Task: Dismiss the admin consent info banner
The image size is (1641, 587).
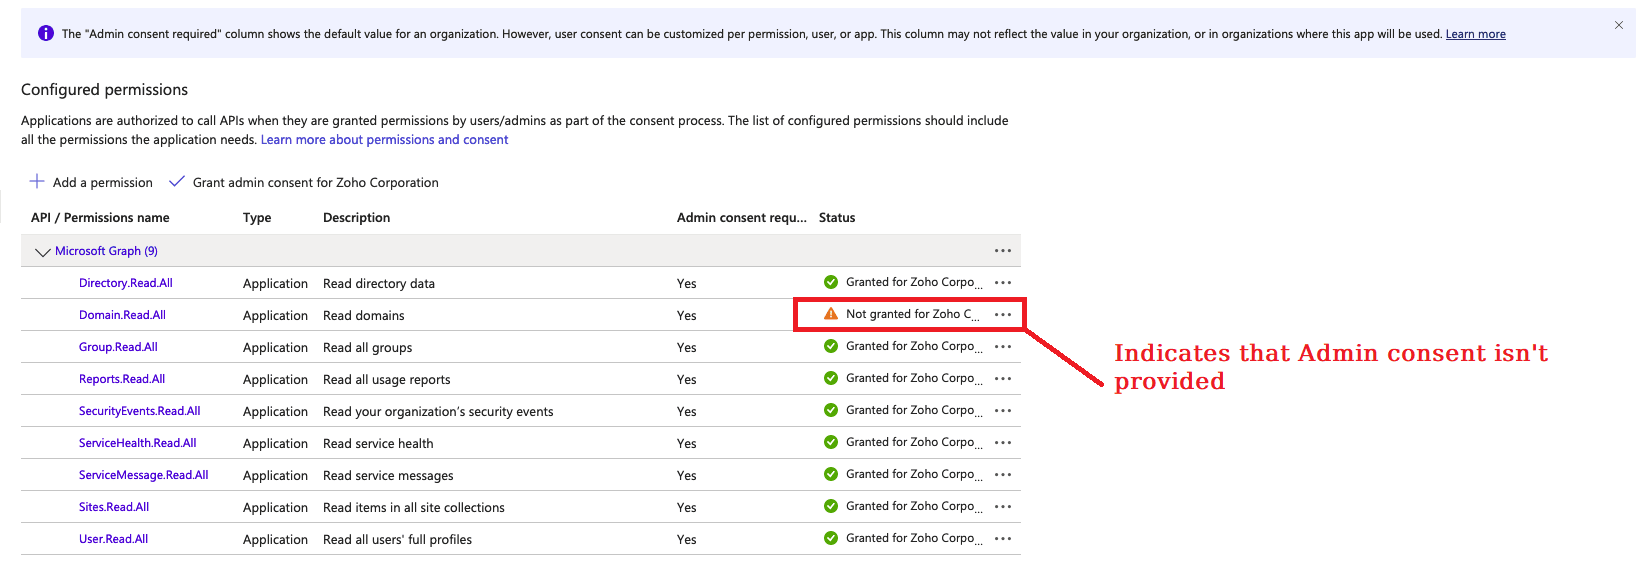Action: [x=1619, y=26]
